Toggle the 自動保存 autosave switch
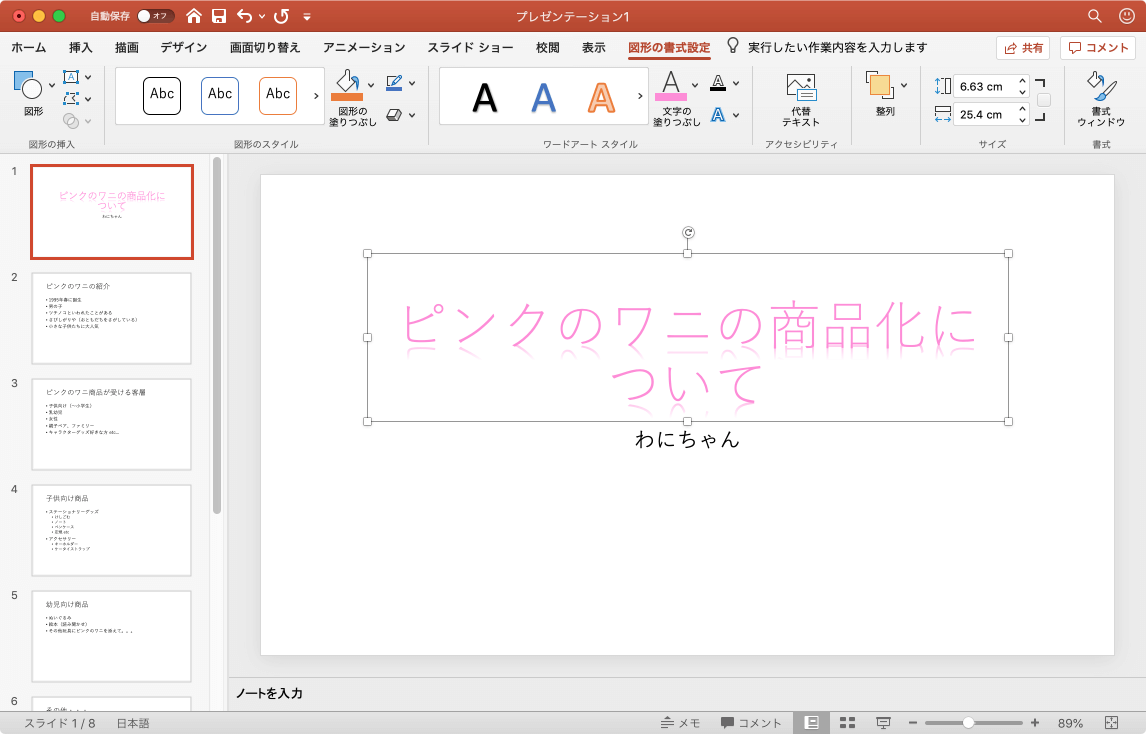This screenshot has width=1146, height=734. pos(155,16)
